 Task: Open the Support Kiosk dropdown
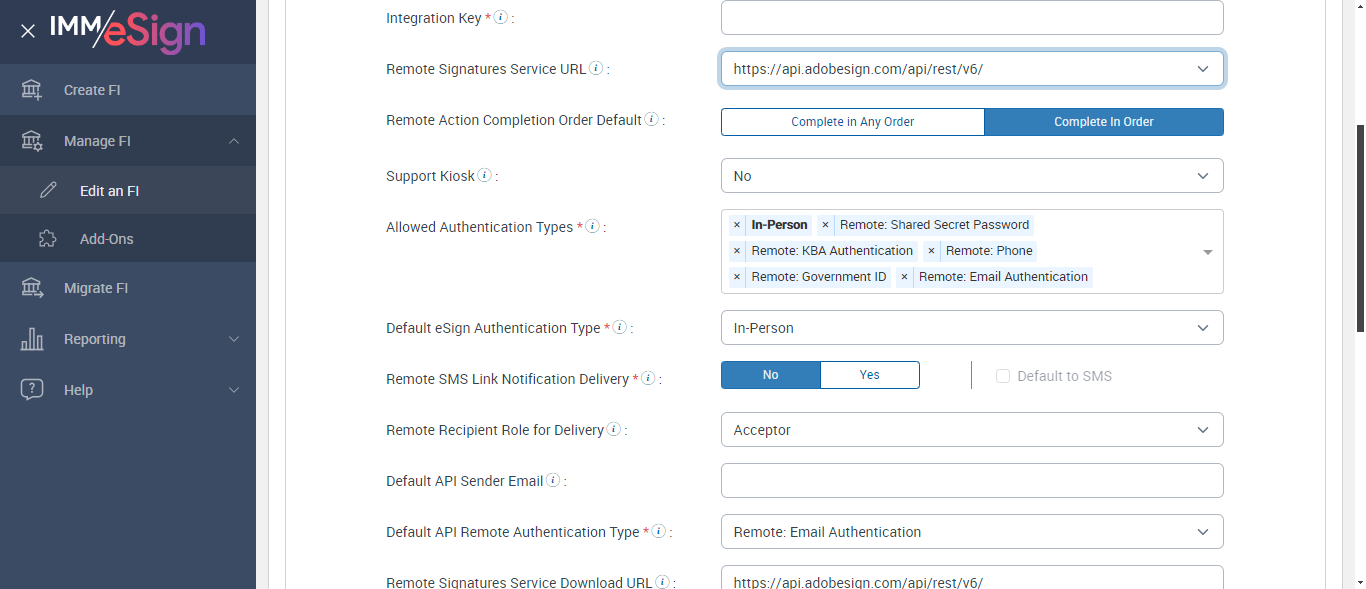[971, 176]
